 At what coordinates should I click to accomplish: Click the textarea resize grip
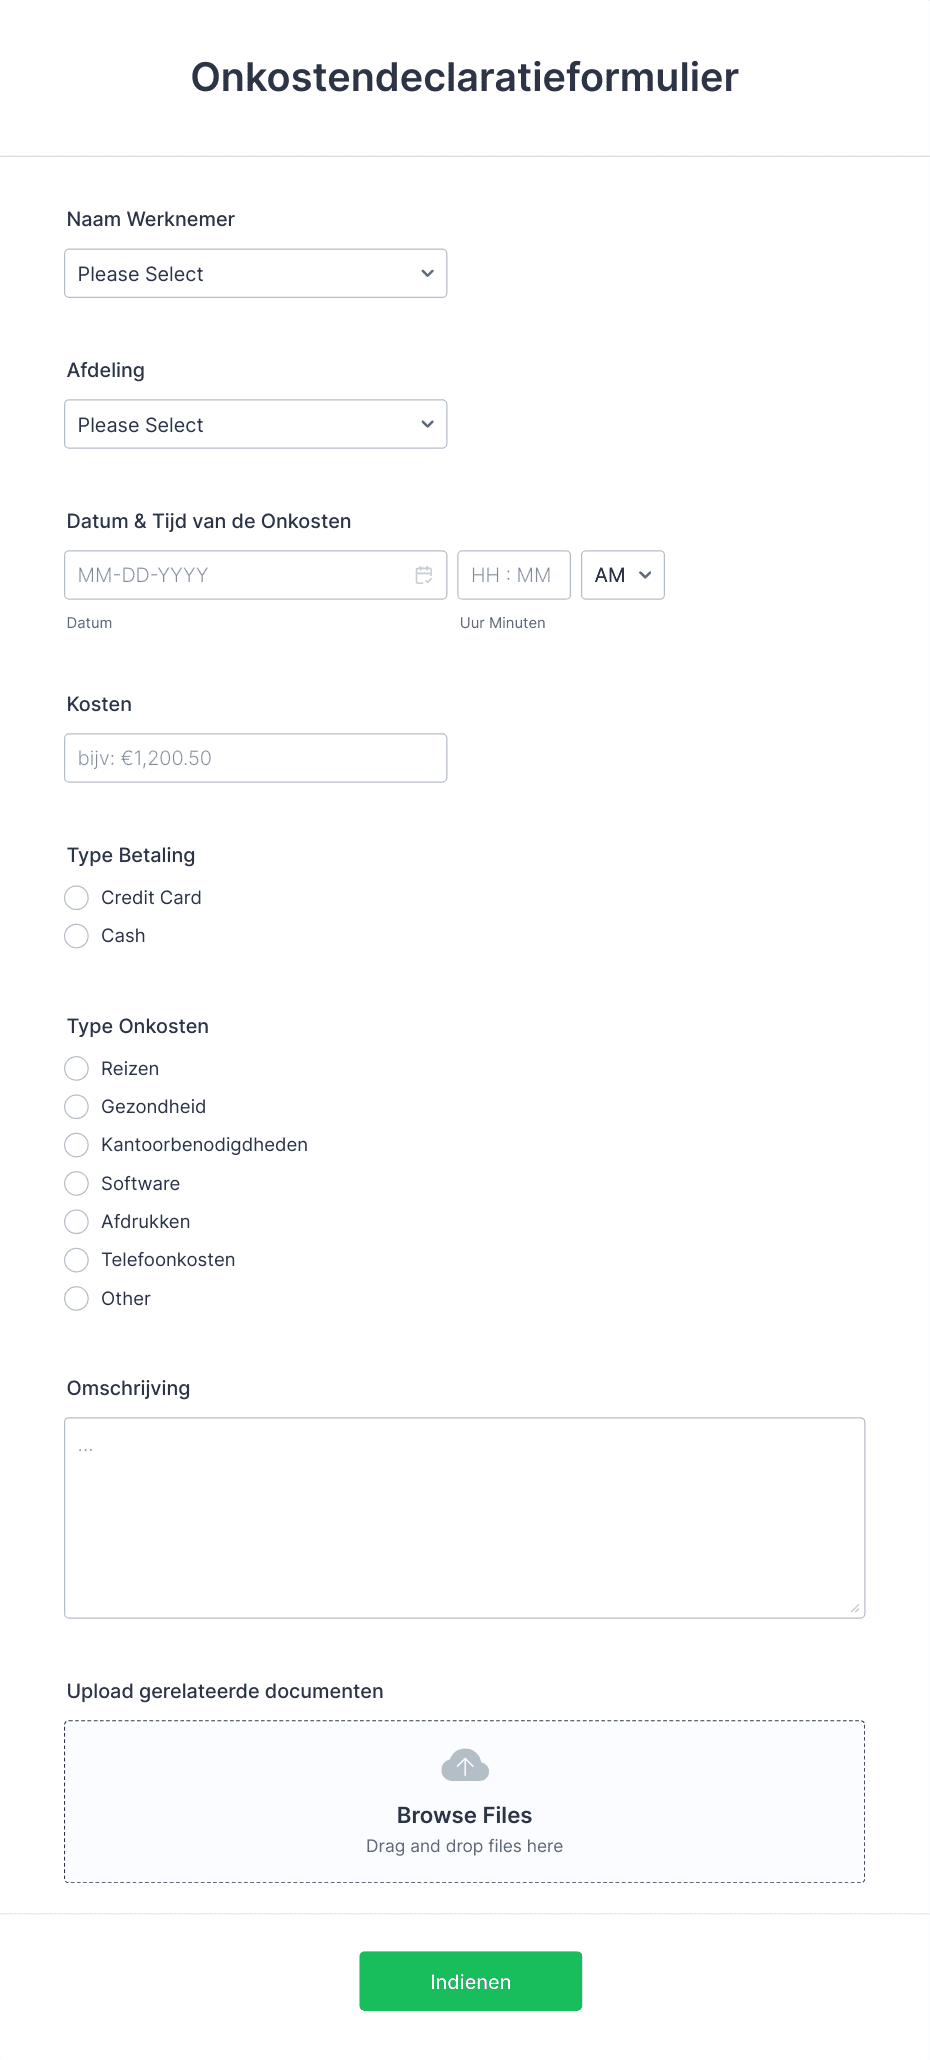tap(856, 1607)
